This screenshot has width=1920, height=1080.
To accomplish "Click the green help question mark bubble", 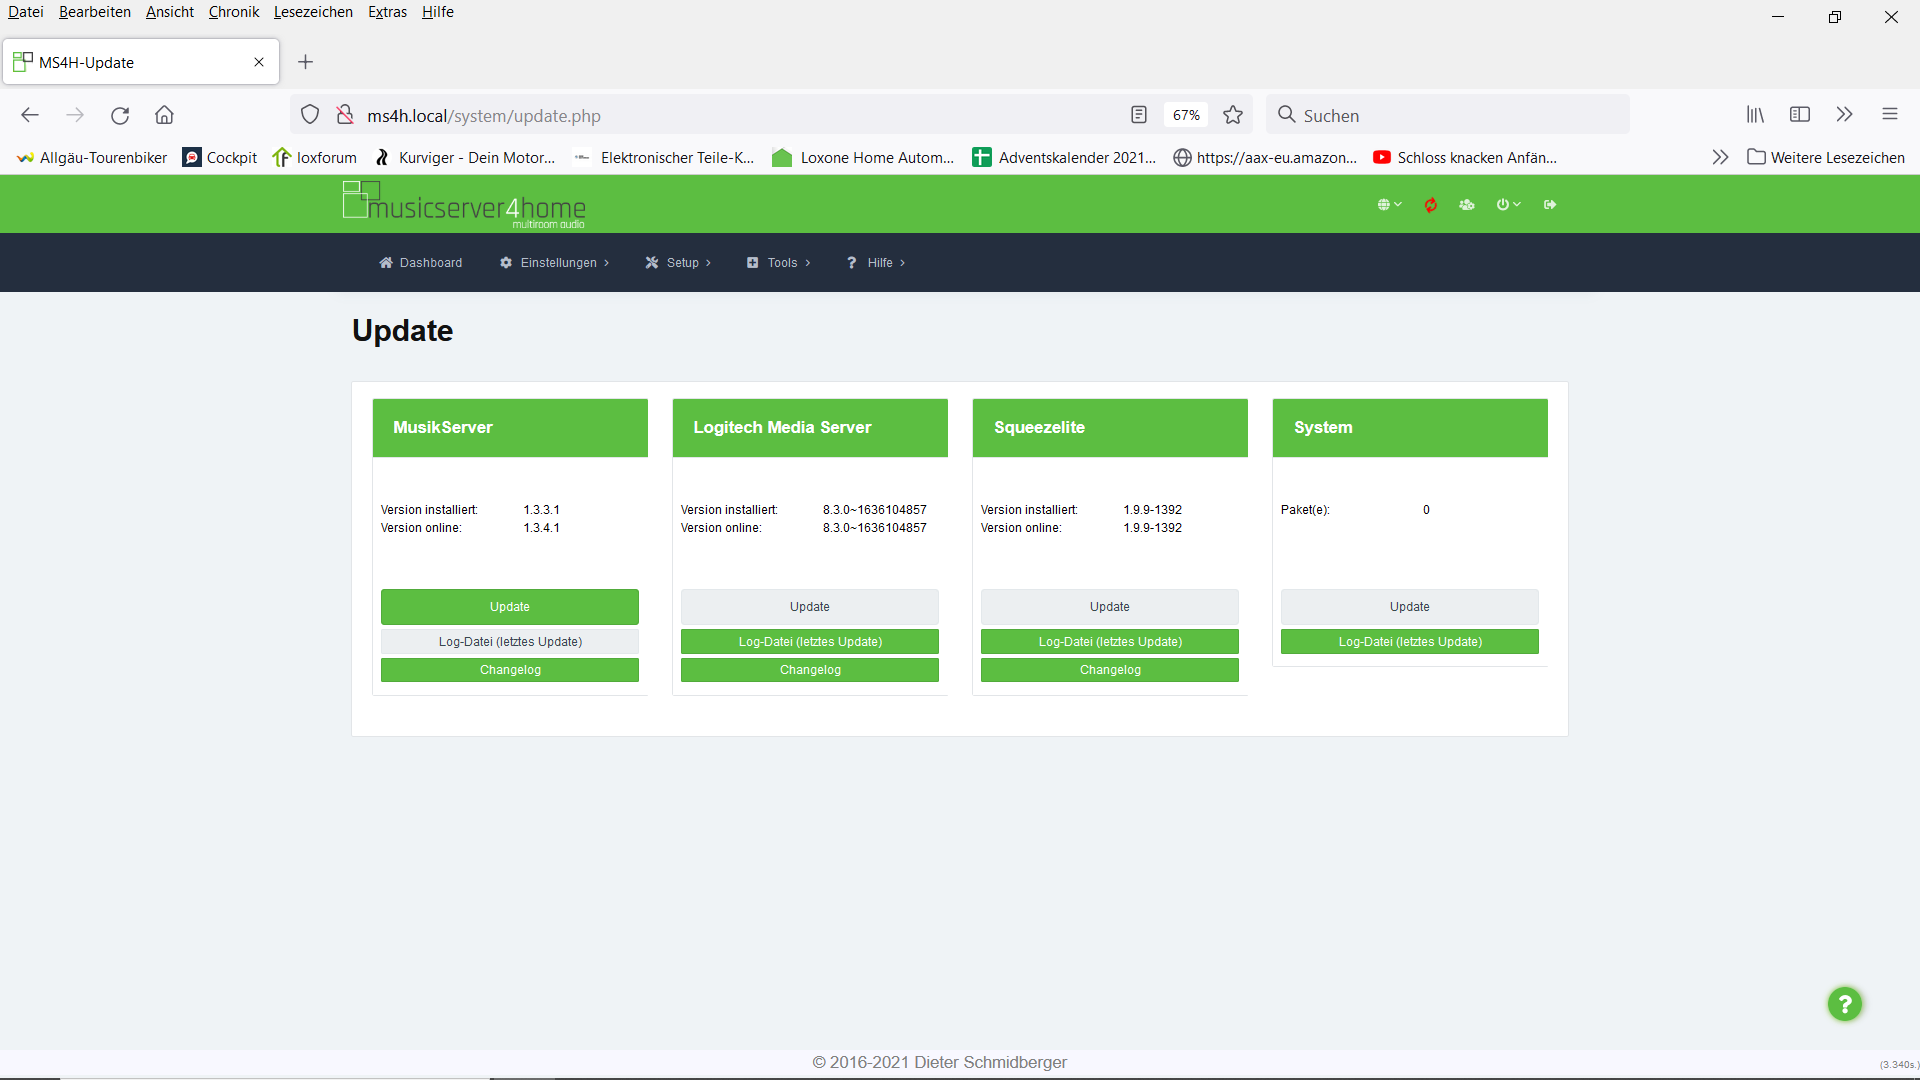I will coord(1844,1004).
